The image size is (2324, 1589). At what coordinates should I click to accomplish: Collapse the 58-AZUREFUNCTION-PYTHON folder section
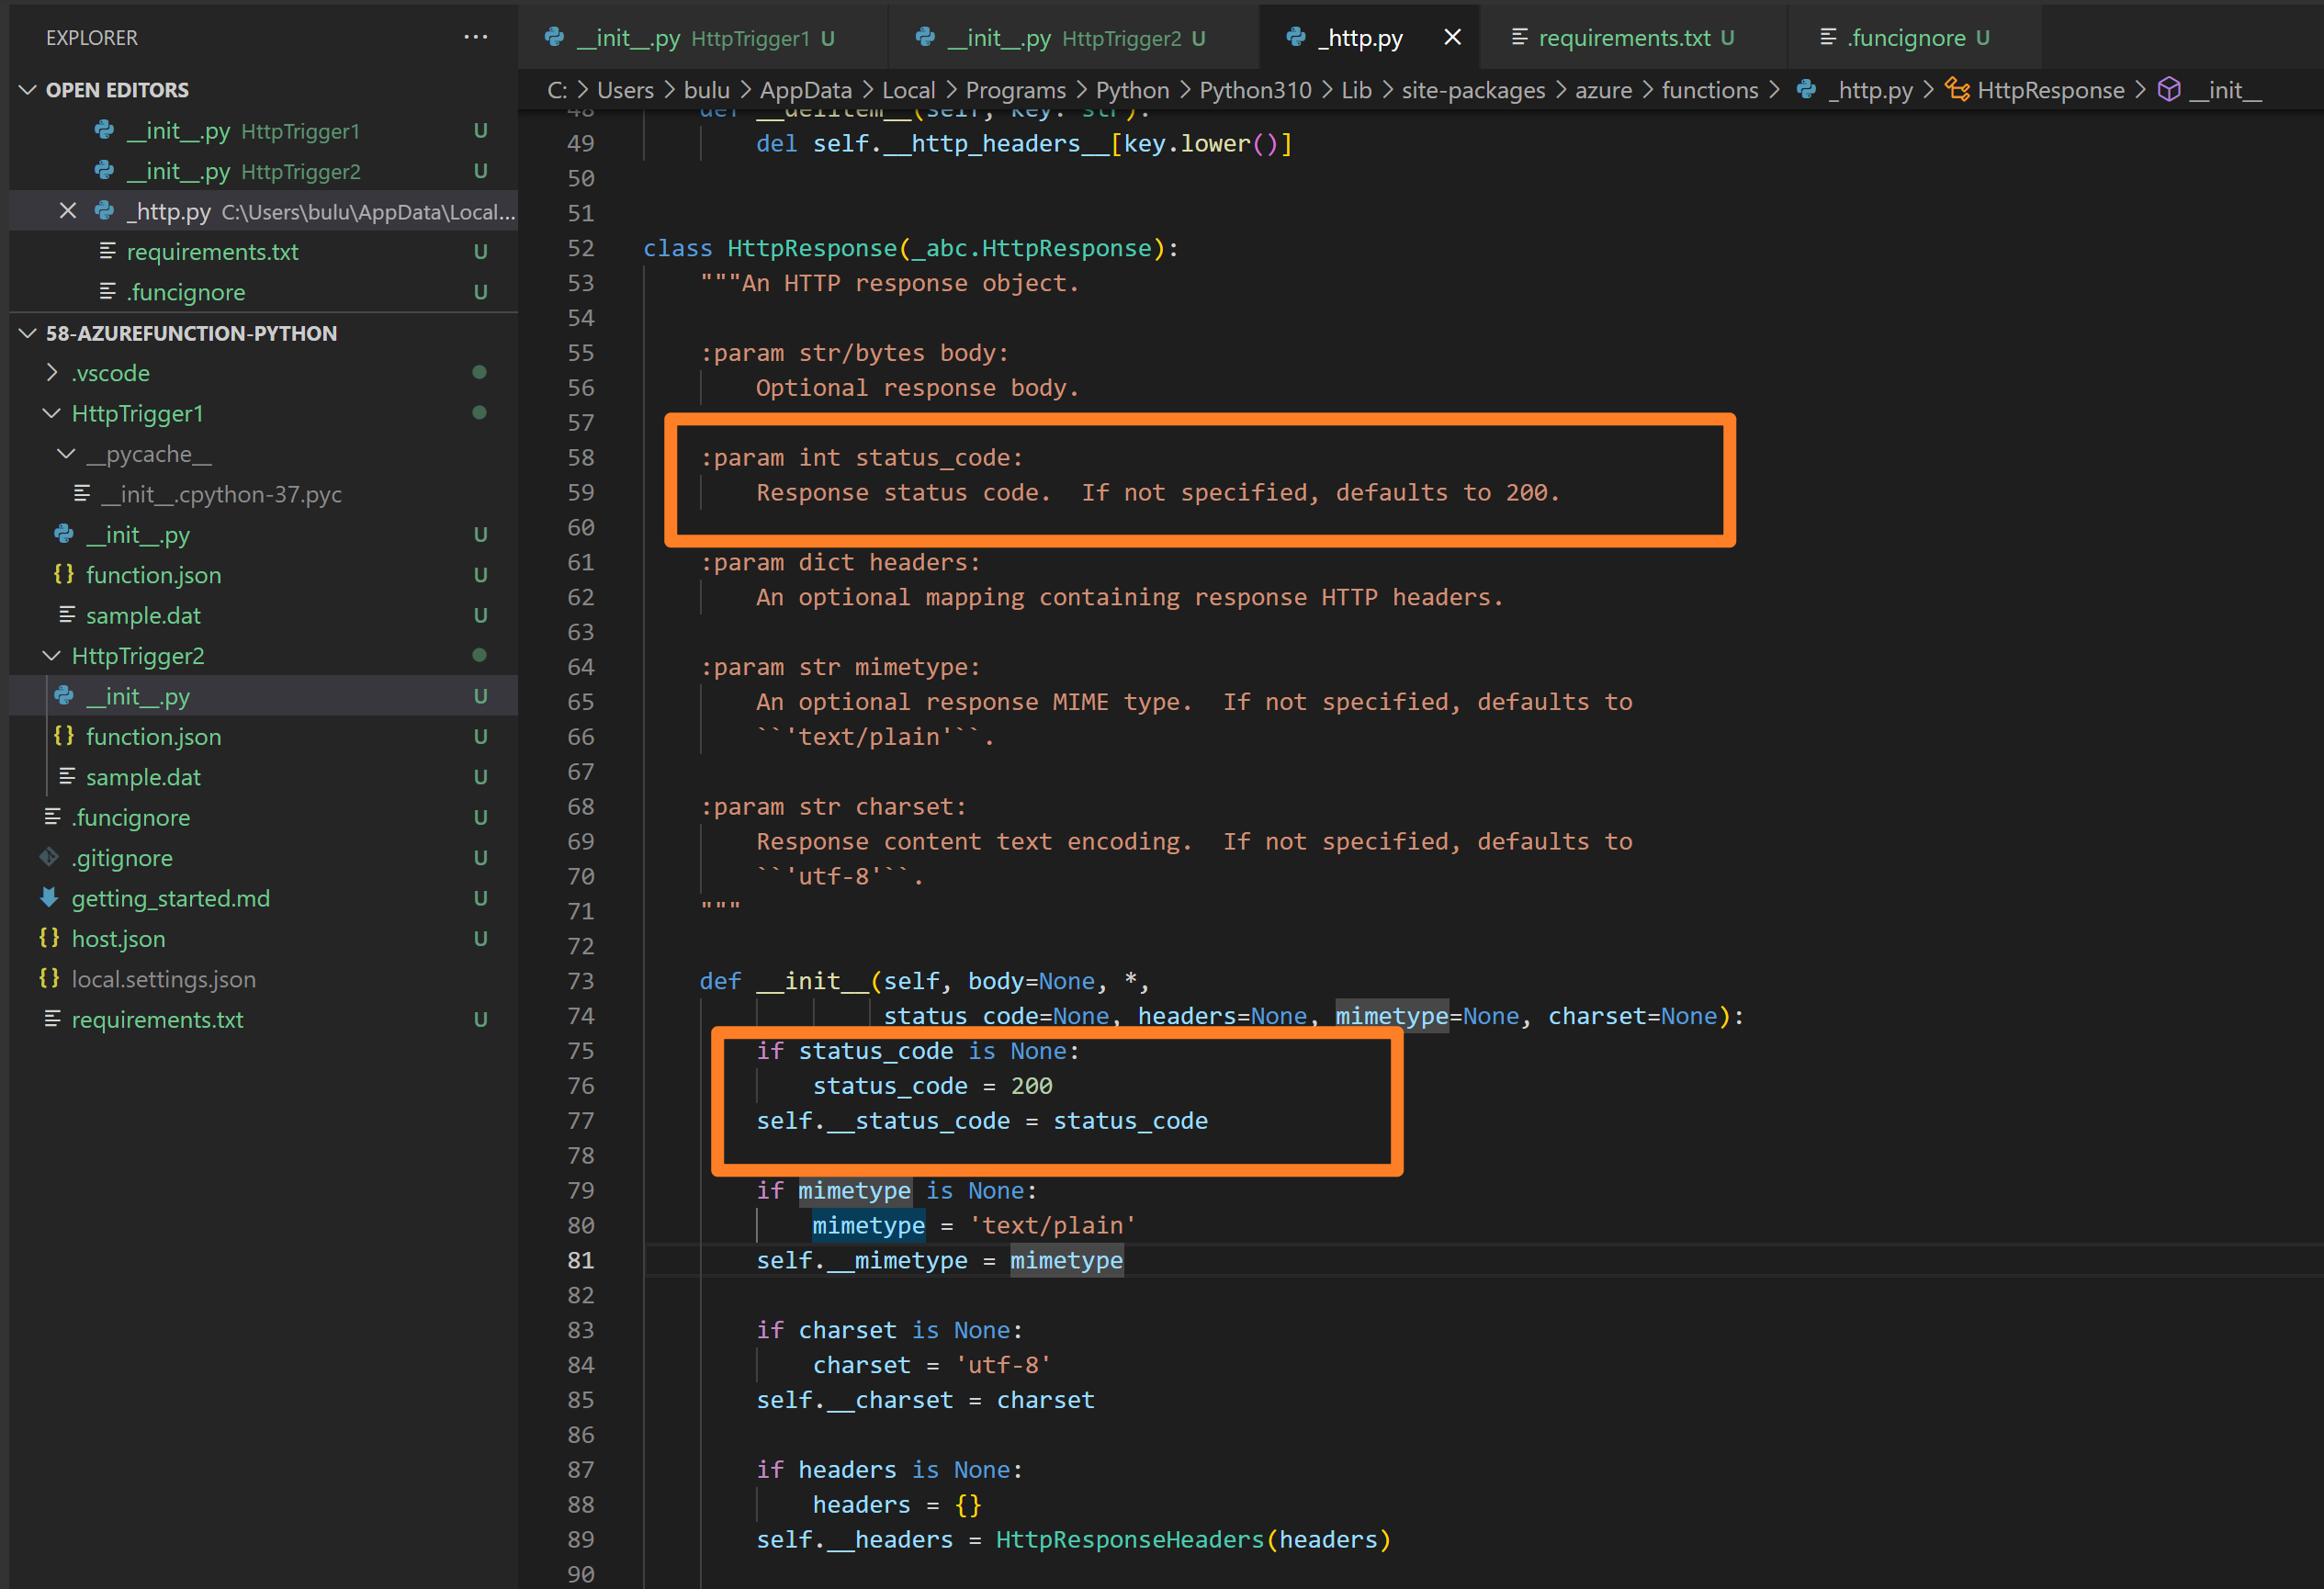[x=28, y=333]
